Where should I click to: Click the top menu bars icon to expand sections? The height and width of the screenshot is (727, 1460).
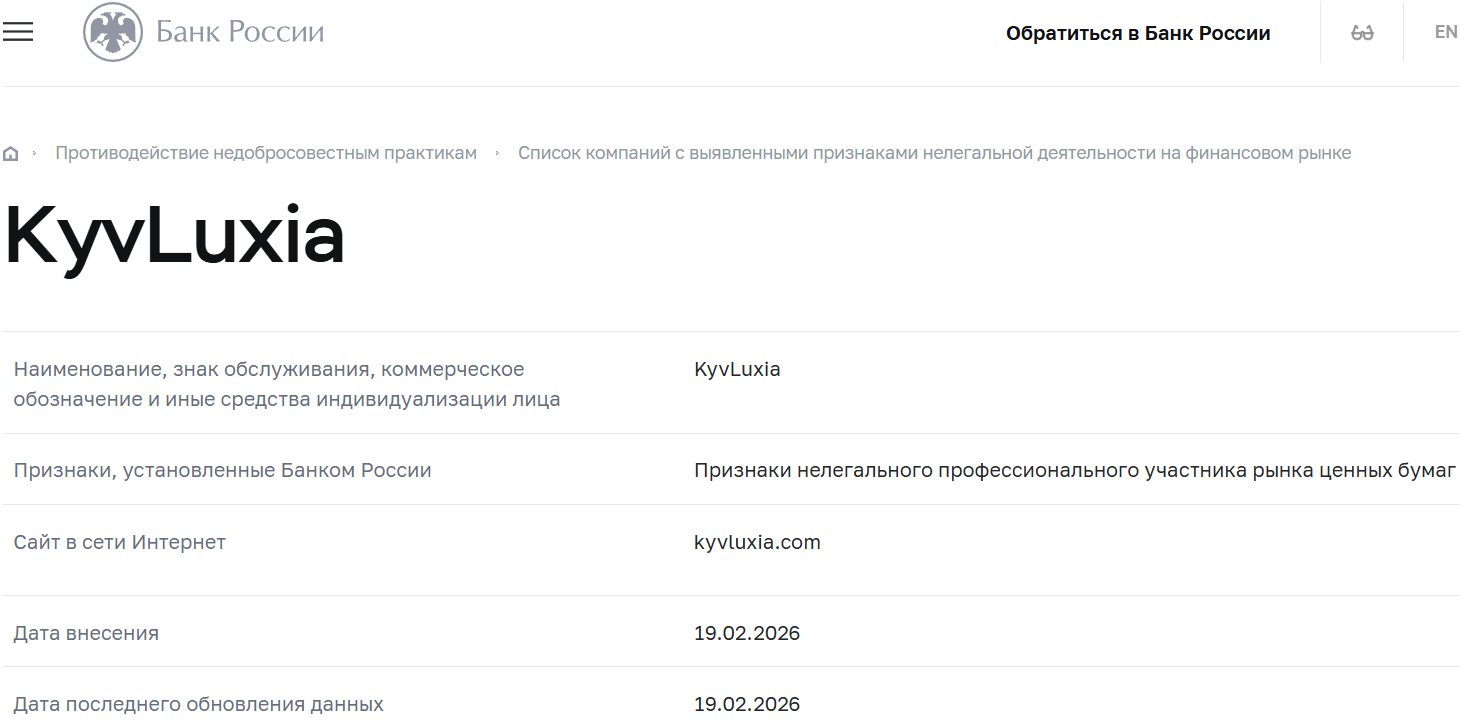pos(17,31)
